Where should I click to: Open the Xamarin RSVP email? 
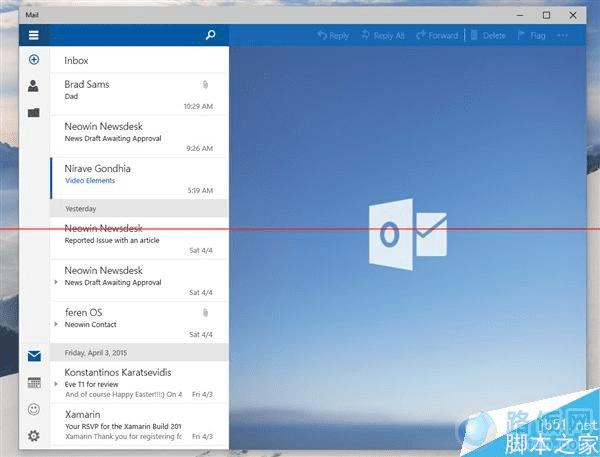pos(139,425)
